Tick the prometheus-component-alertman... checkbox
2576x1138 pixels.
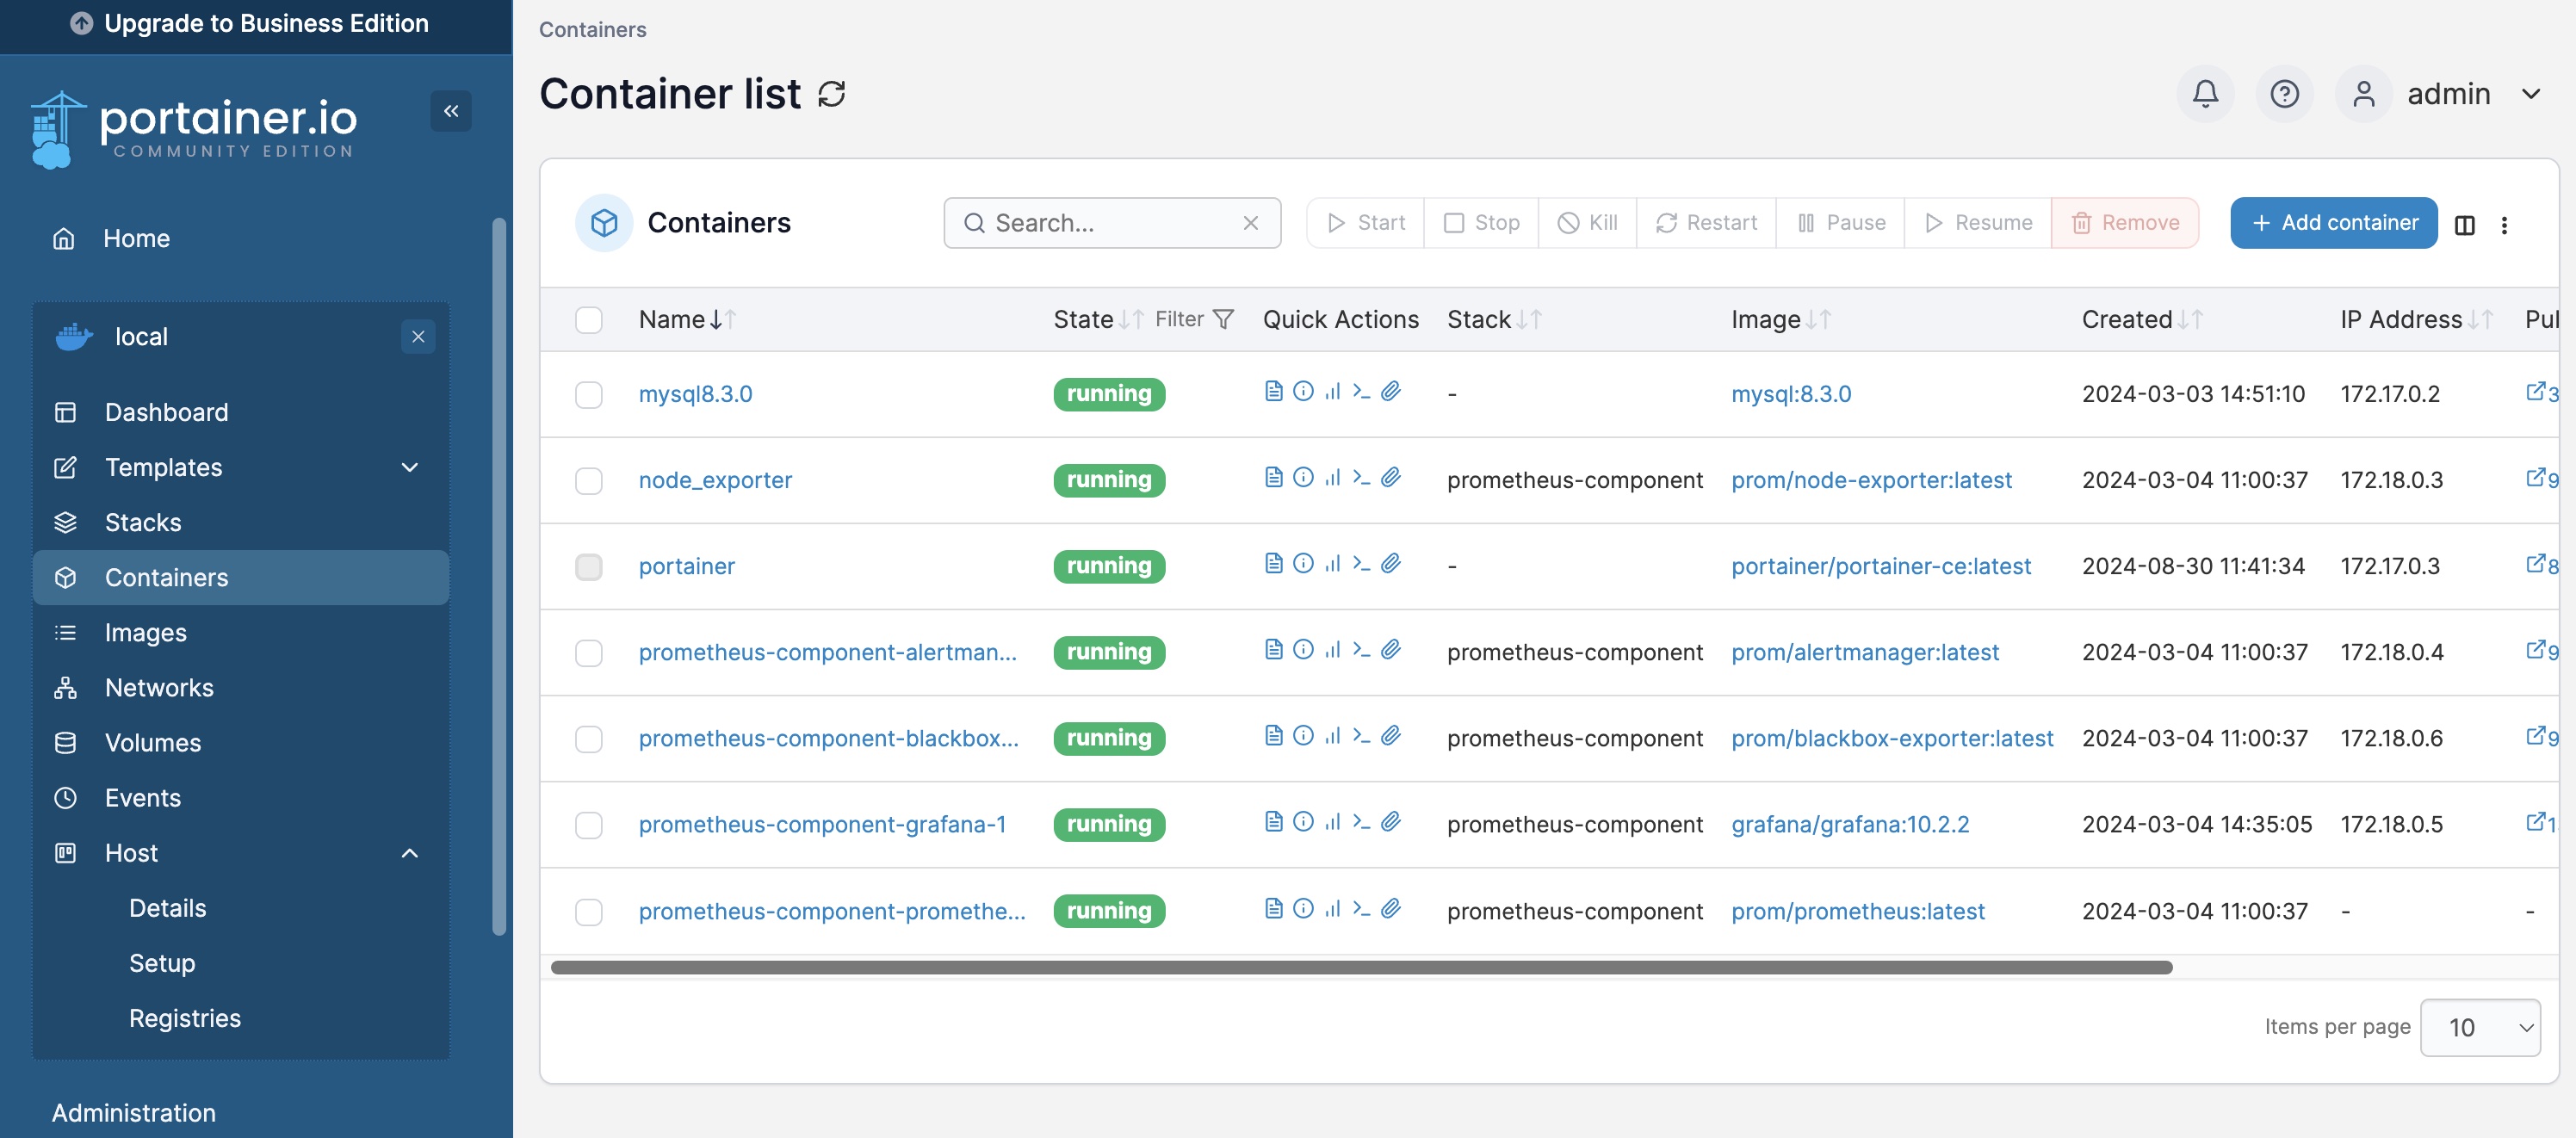[589, 653]
